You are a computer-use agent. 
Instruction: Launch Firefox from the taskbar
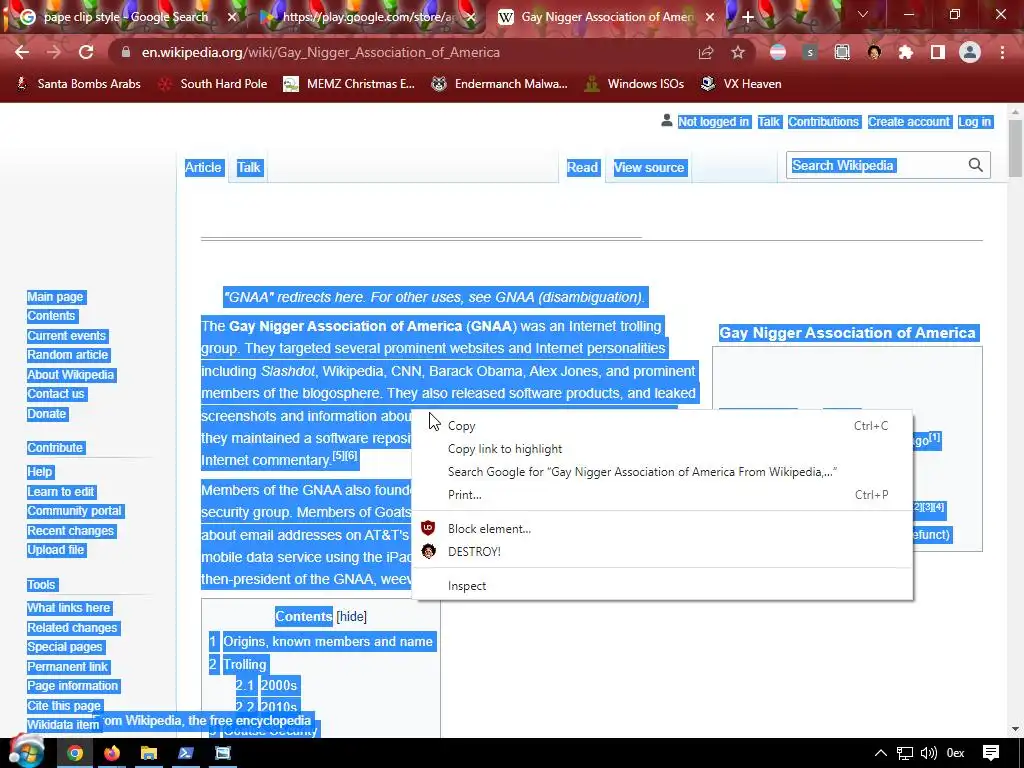[112, 753]
